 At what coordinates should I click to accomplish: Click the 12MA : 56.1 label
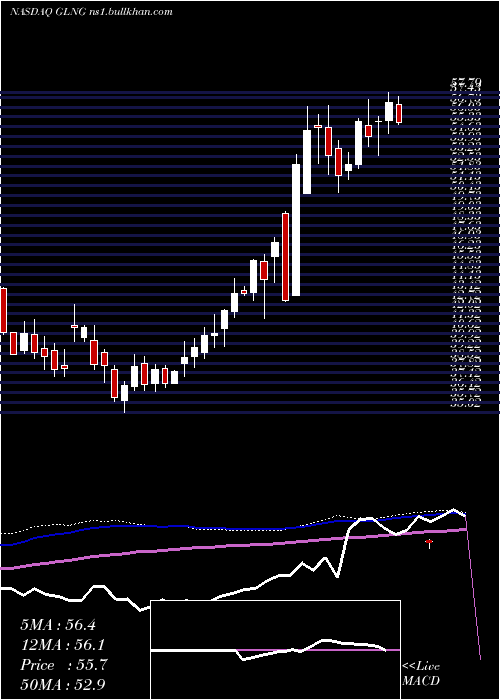click(x=64, y=645)
